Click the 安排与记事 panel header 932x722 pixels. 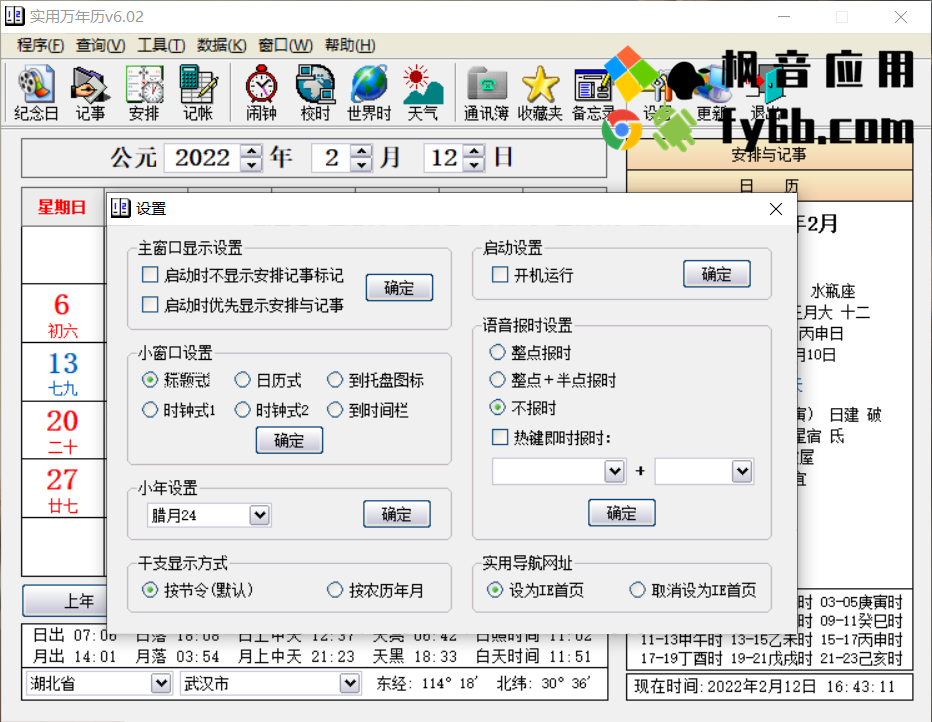pyautogui.click(x=769, y=155)
